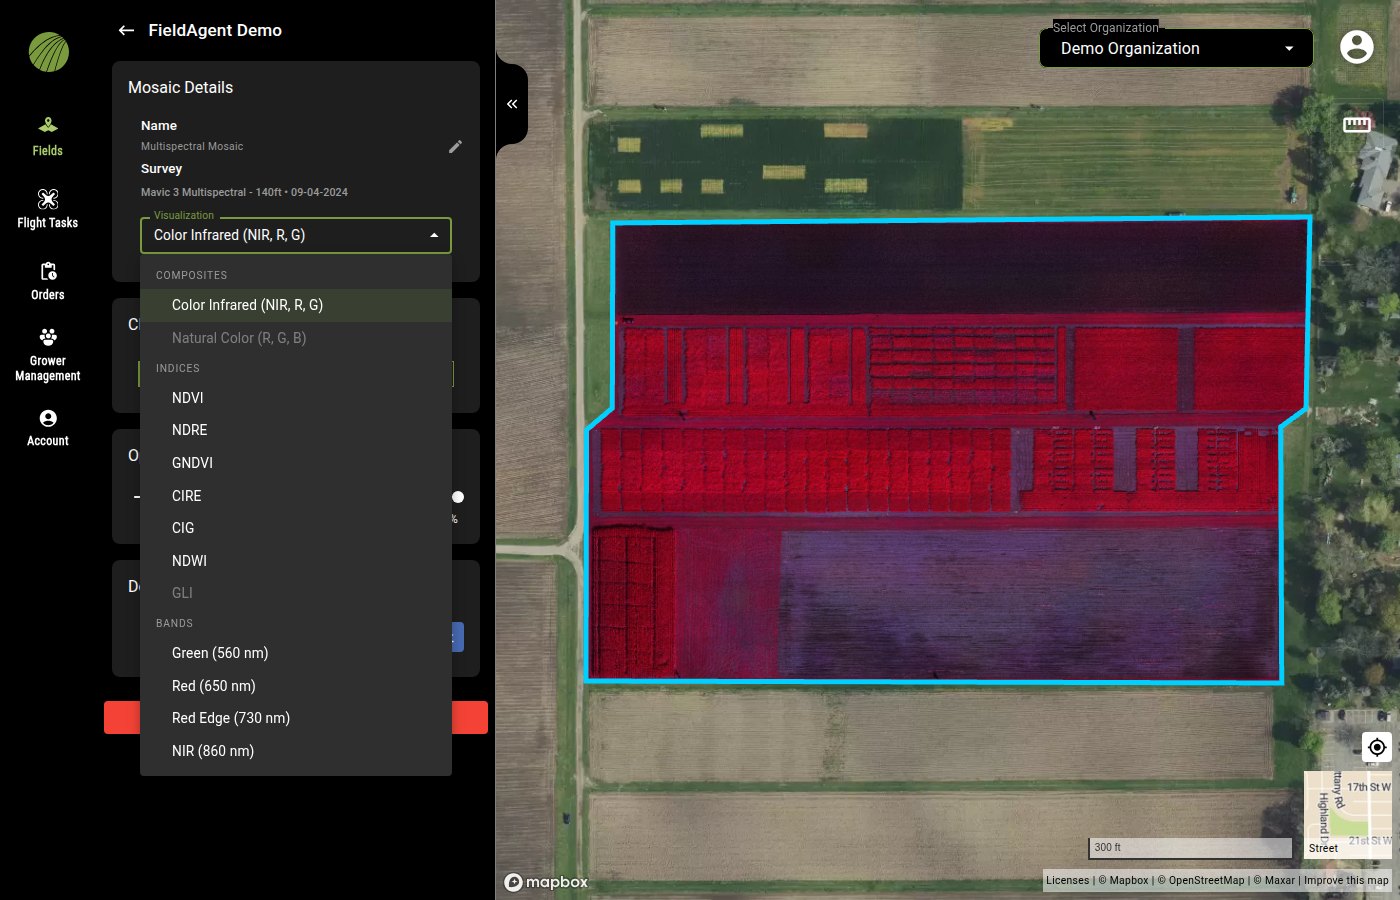Select the NDRE index

tap(296, 430)
